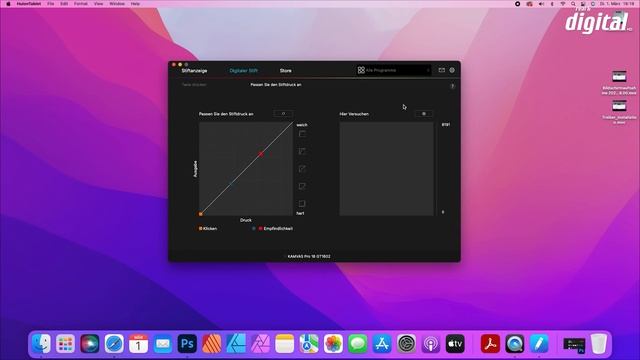Click the Klicken legend label
Image resolution: width=640 pixels, height=360 pixels.
[x=210, y=229]
